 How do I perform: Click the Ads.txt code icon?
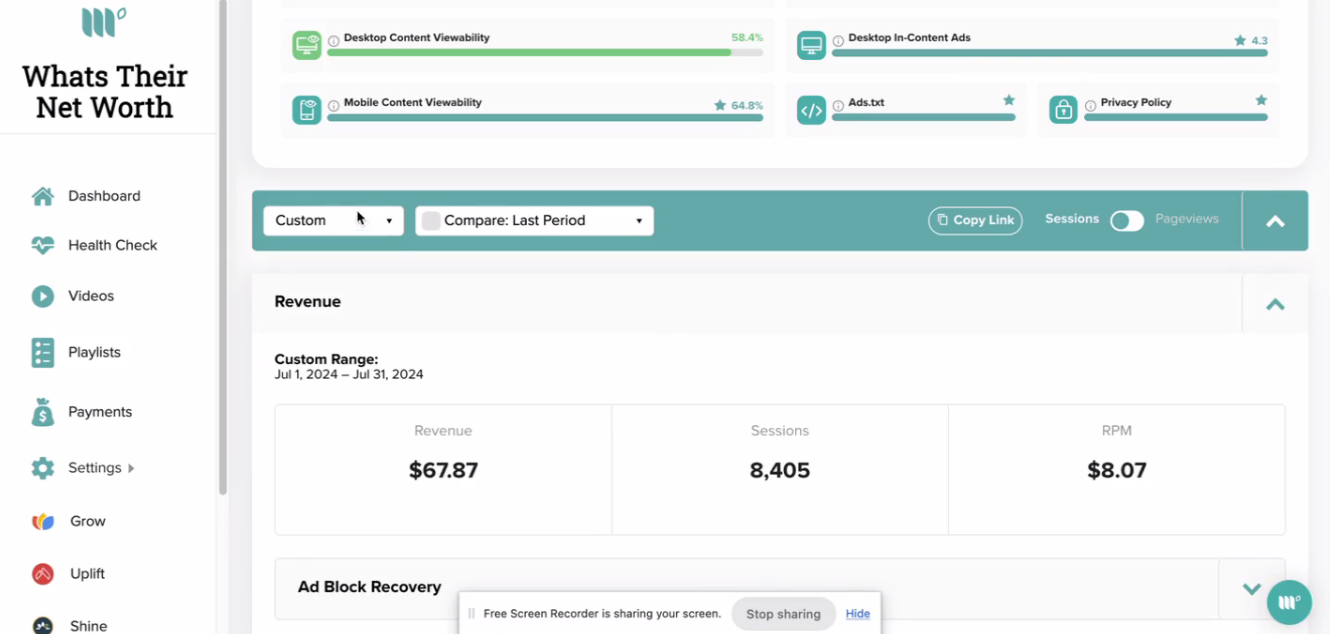point(811,110)
